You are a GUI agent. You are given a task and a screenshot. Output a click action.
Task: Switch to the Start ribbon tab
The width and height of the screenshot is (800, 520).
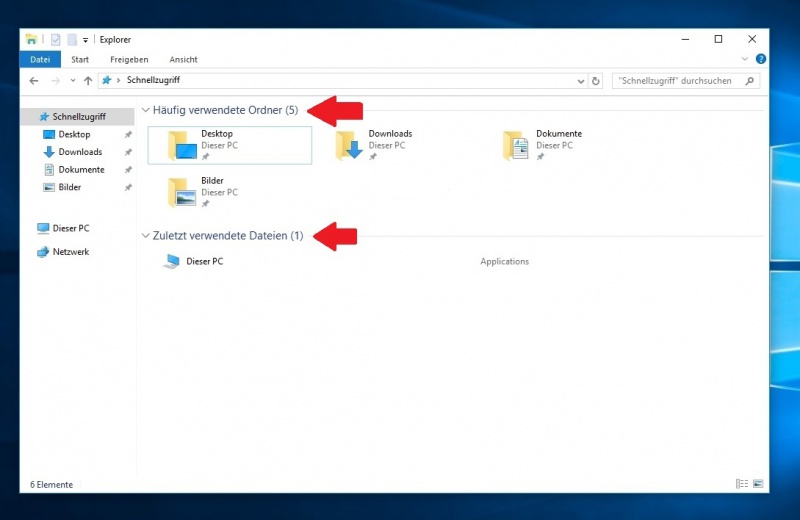80,59
